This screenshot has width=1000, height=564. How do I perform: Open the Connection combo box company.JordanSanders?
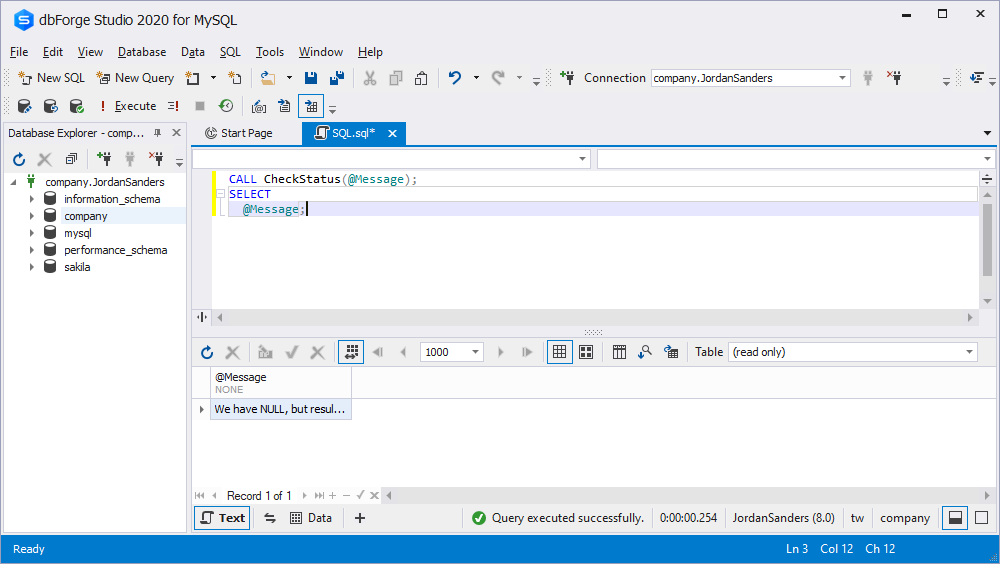751,78
